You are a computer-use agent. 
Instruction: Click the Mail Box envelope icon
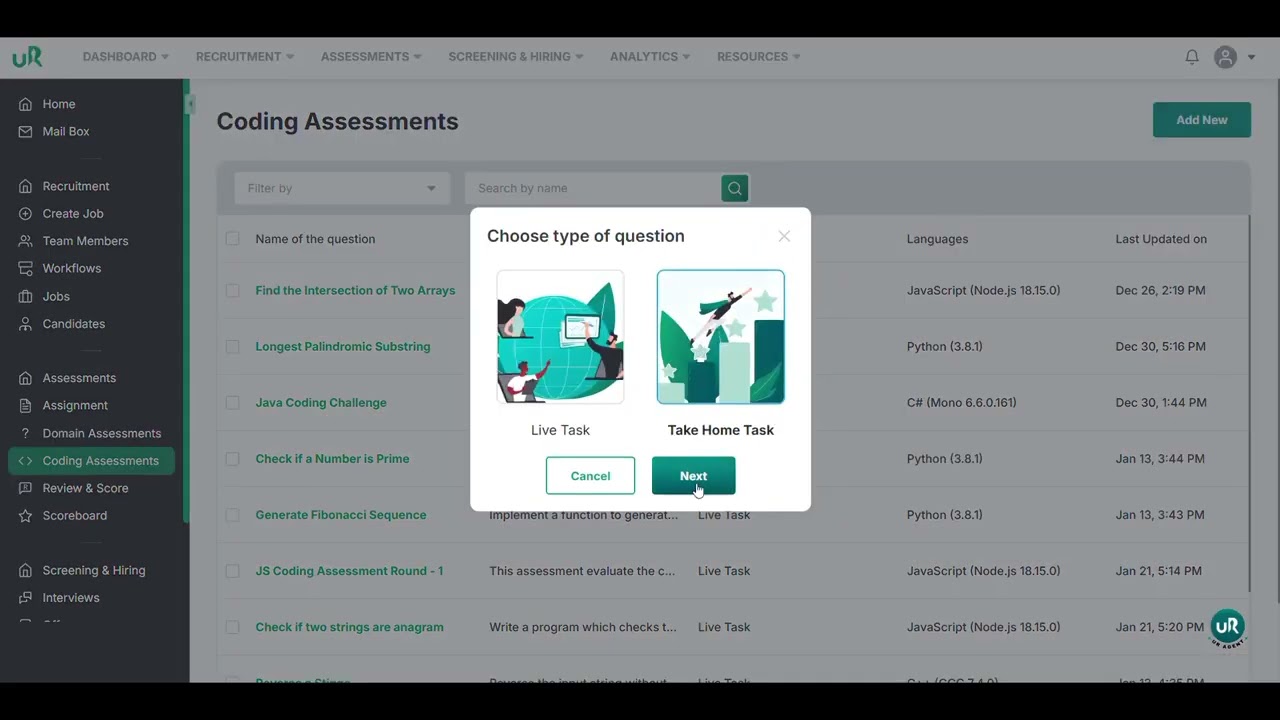coord(25,131)
